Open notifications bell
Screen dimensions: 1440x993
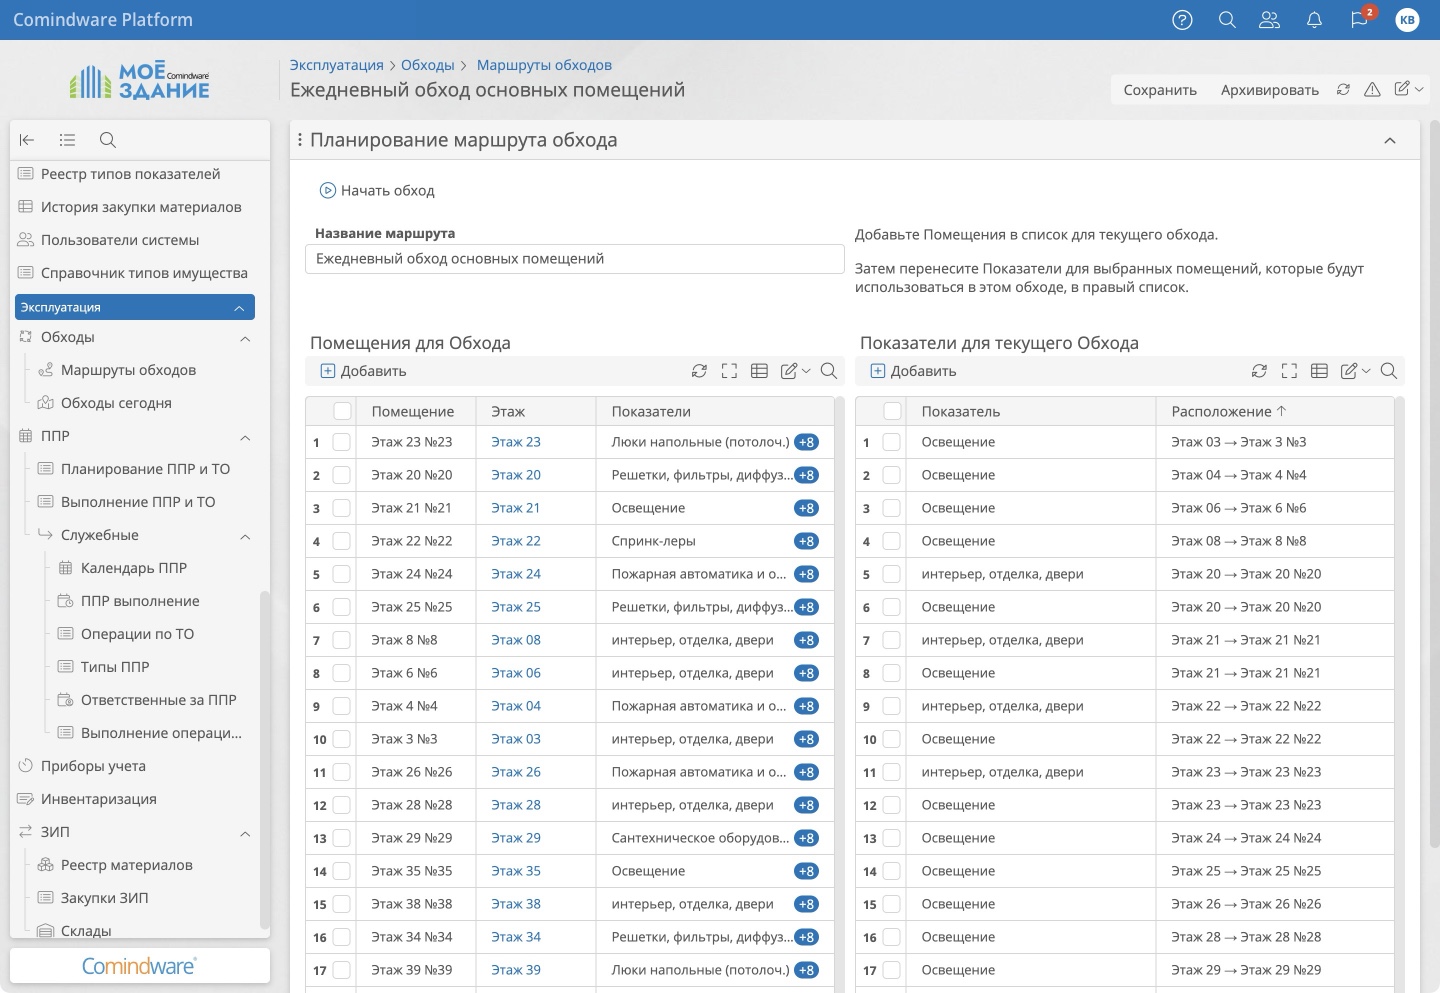tap(1314, 20)
